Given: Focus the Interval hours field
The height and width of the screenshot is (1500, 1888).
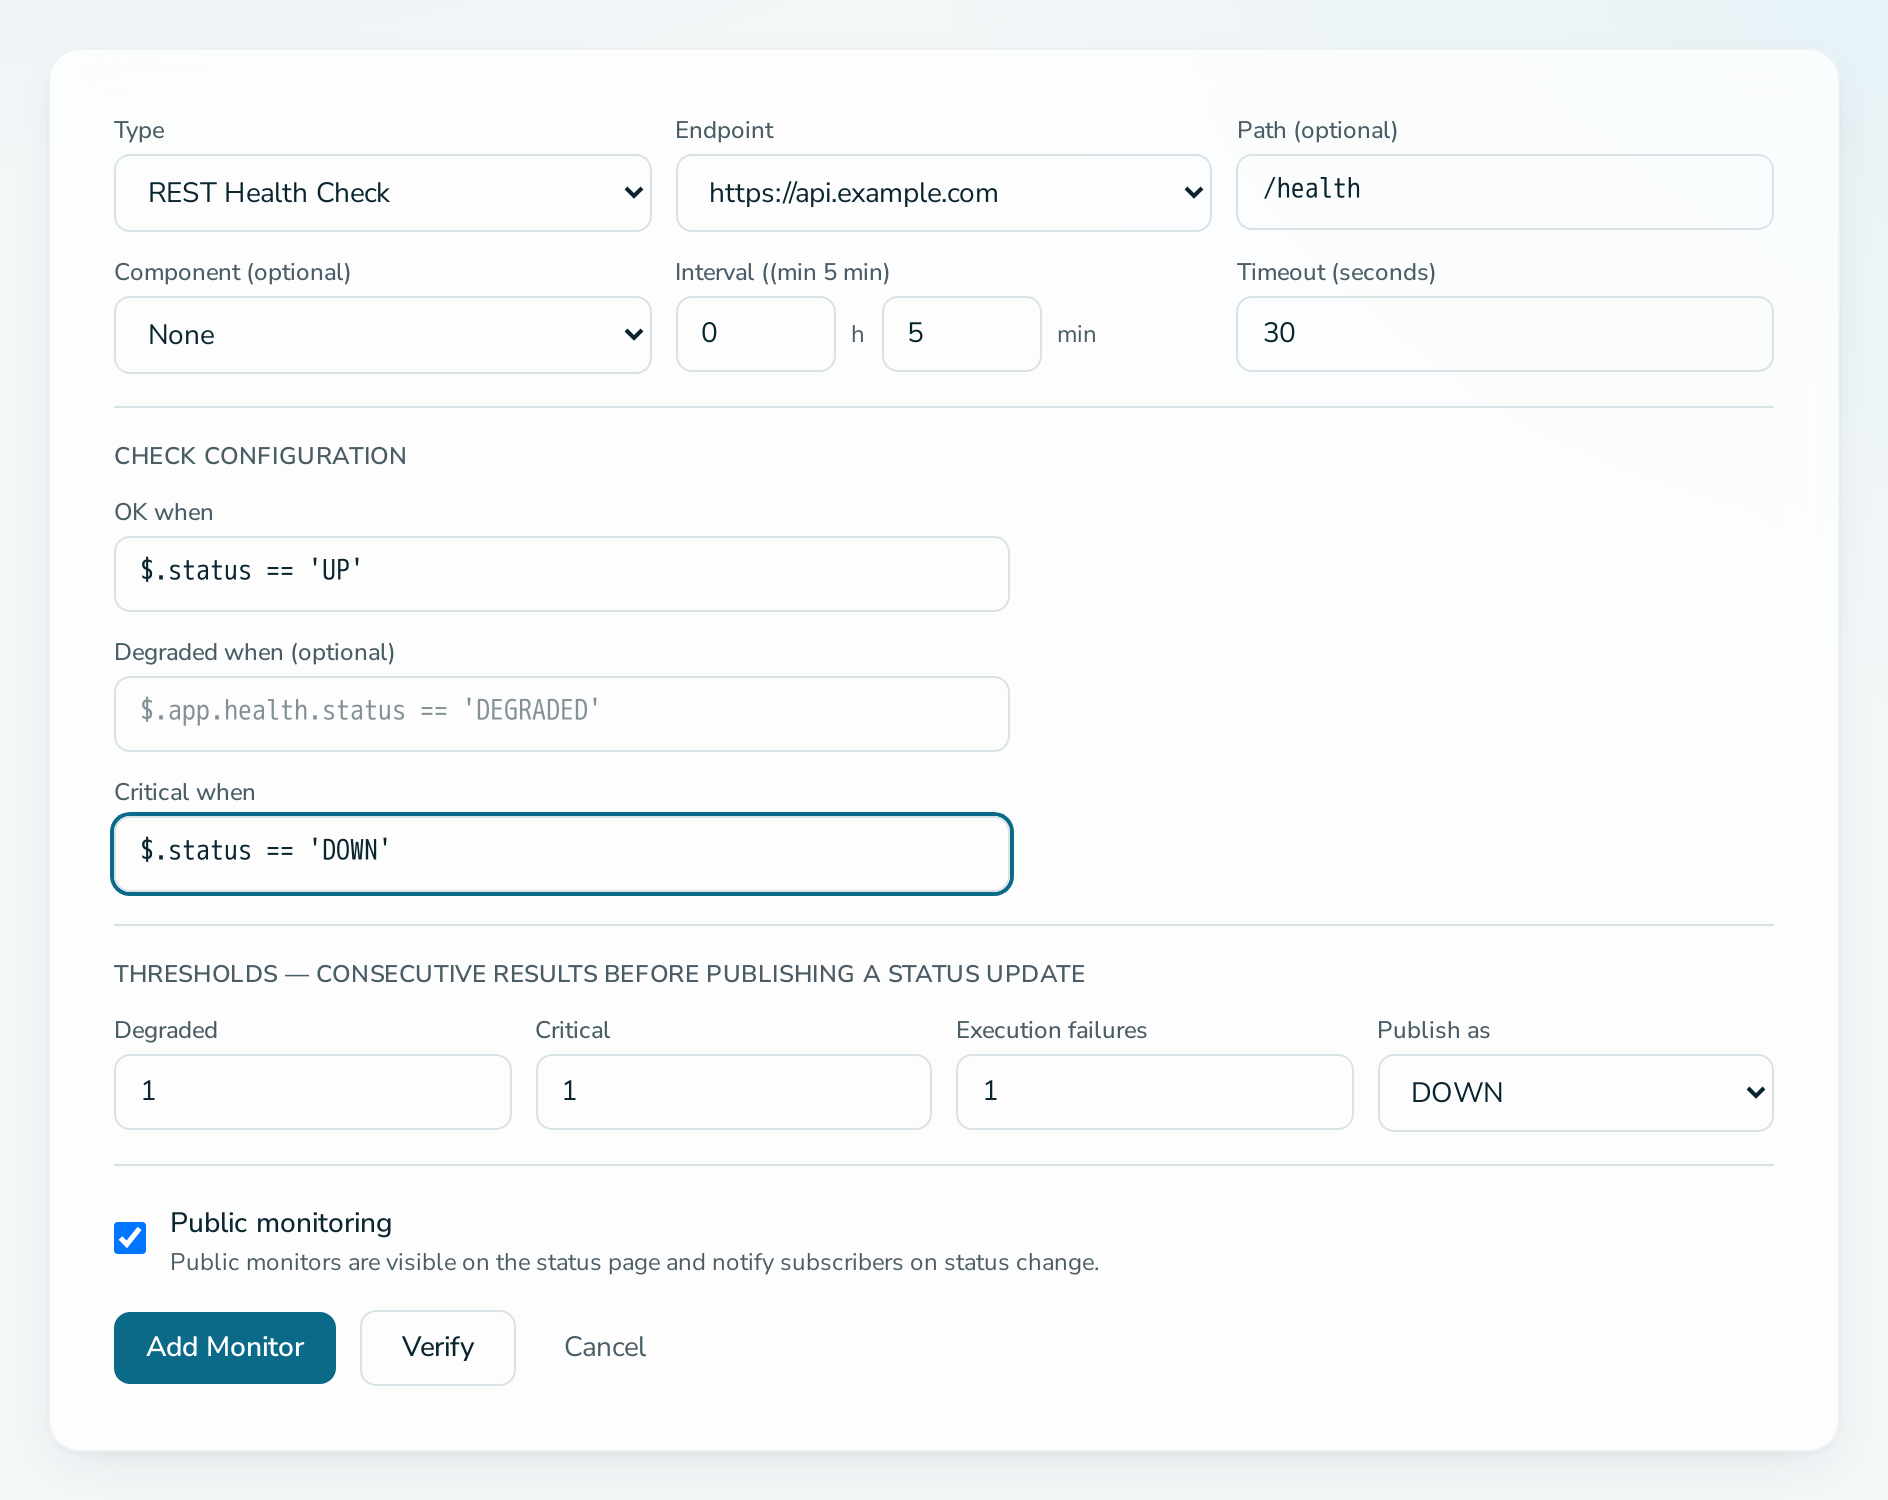Looking at the screenshot, I should click(x=755, y=334).
